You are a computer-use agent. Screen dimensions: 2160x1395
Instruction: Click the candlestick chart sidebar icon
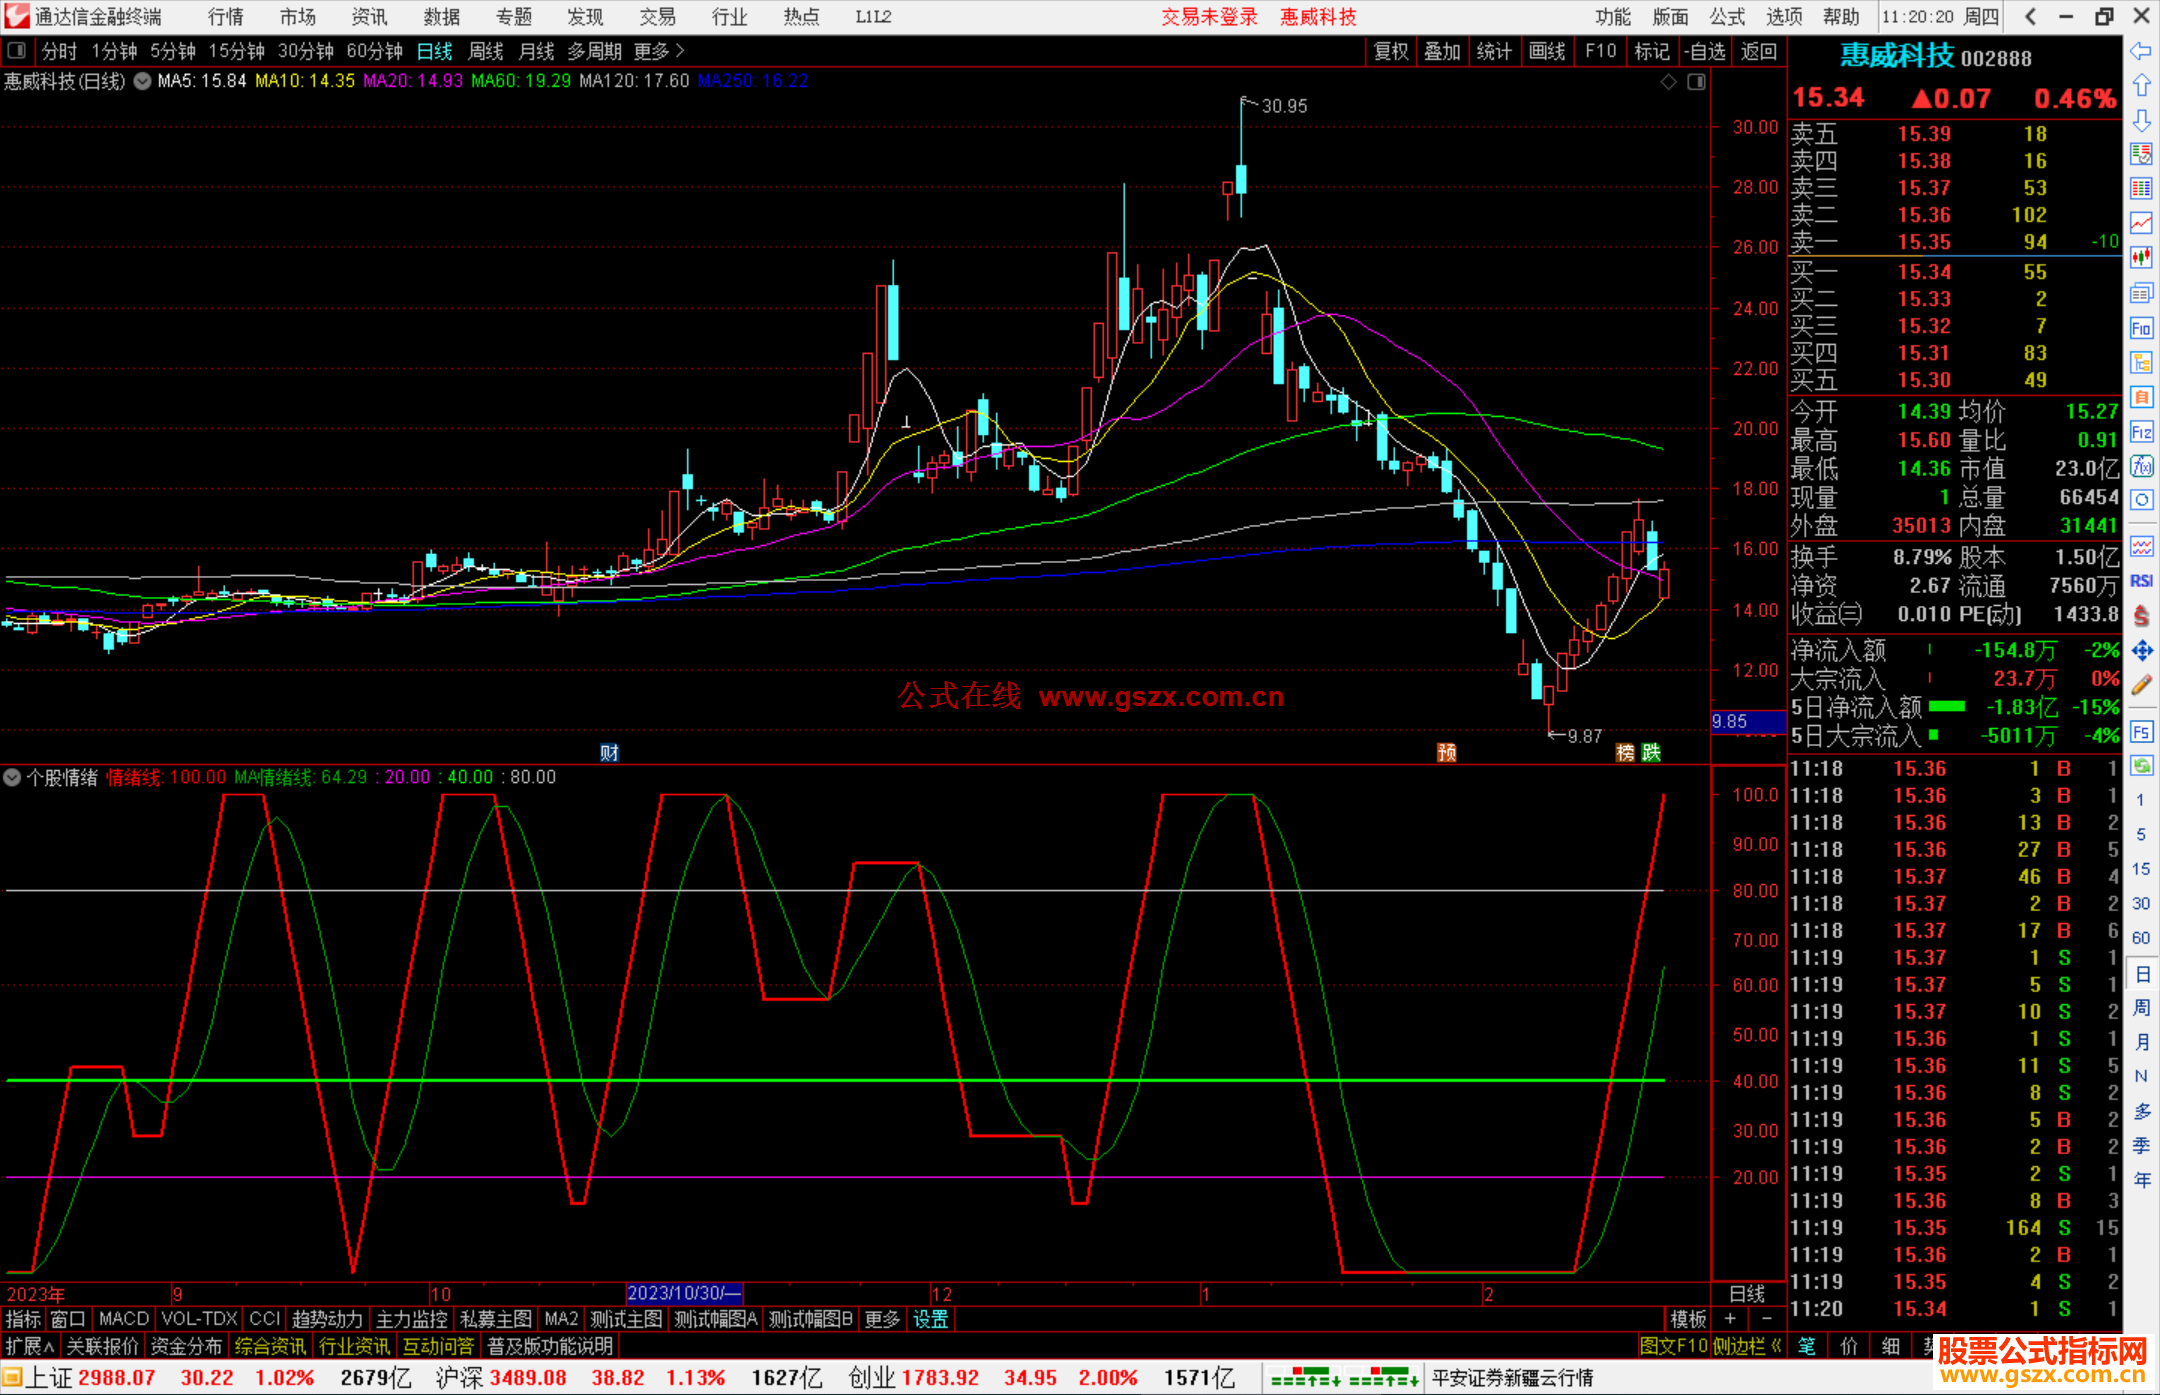(2141, 257)
